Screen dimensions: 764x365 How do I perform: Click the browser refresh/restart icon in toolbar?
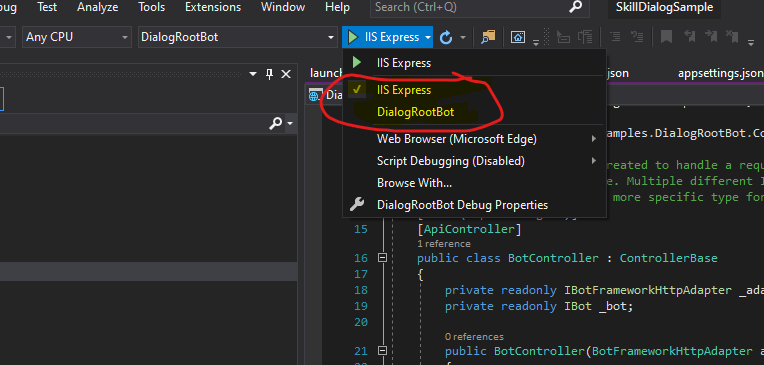[446, 38]
